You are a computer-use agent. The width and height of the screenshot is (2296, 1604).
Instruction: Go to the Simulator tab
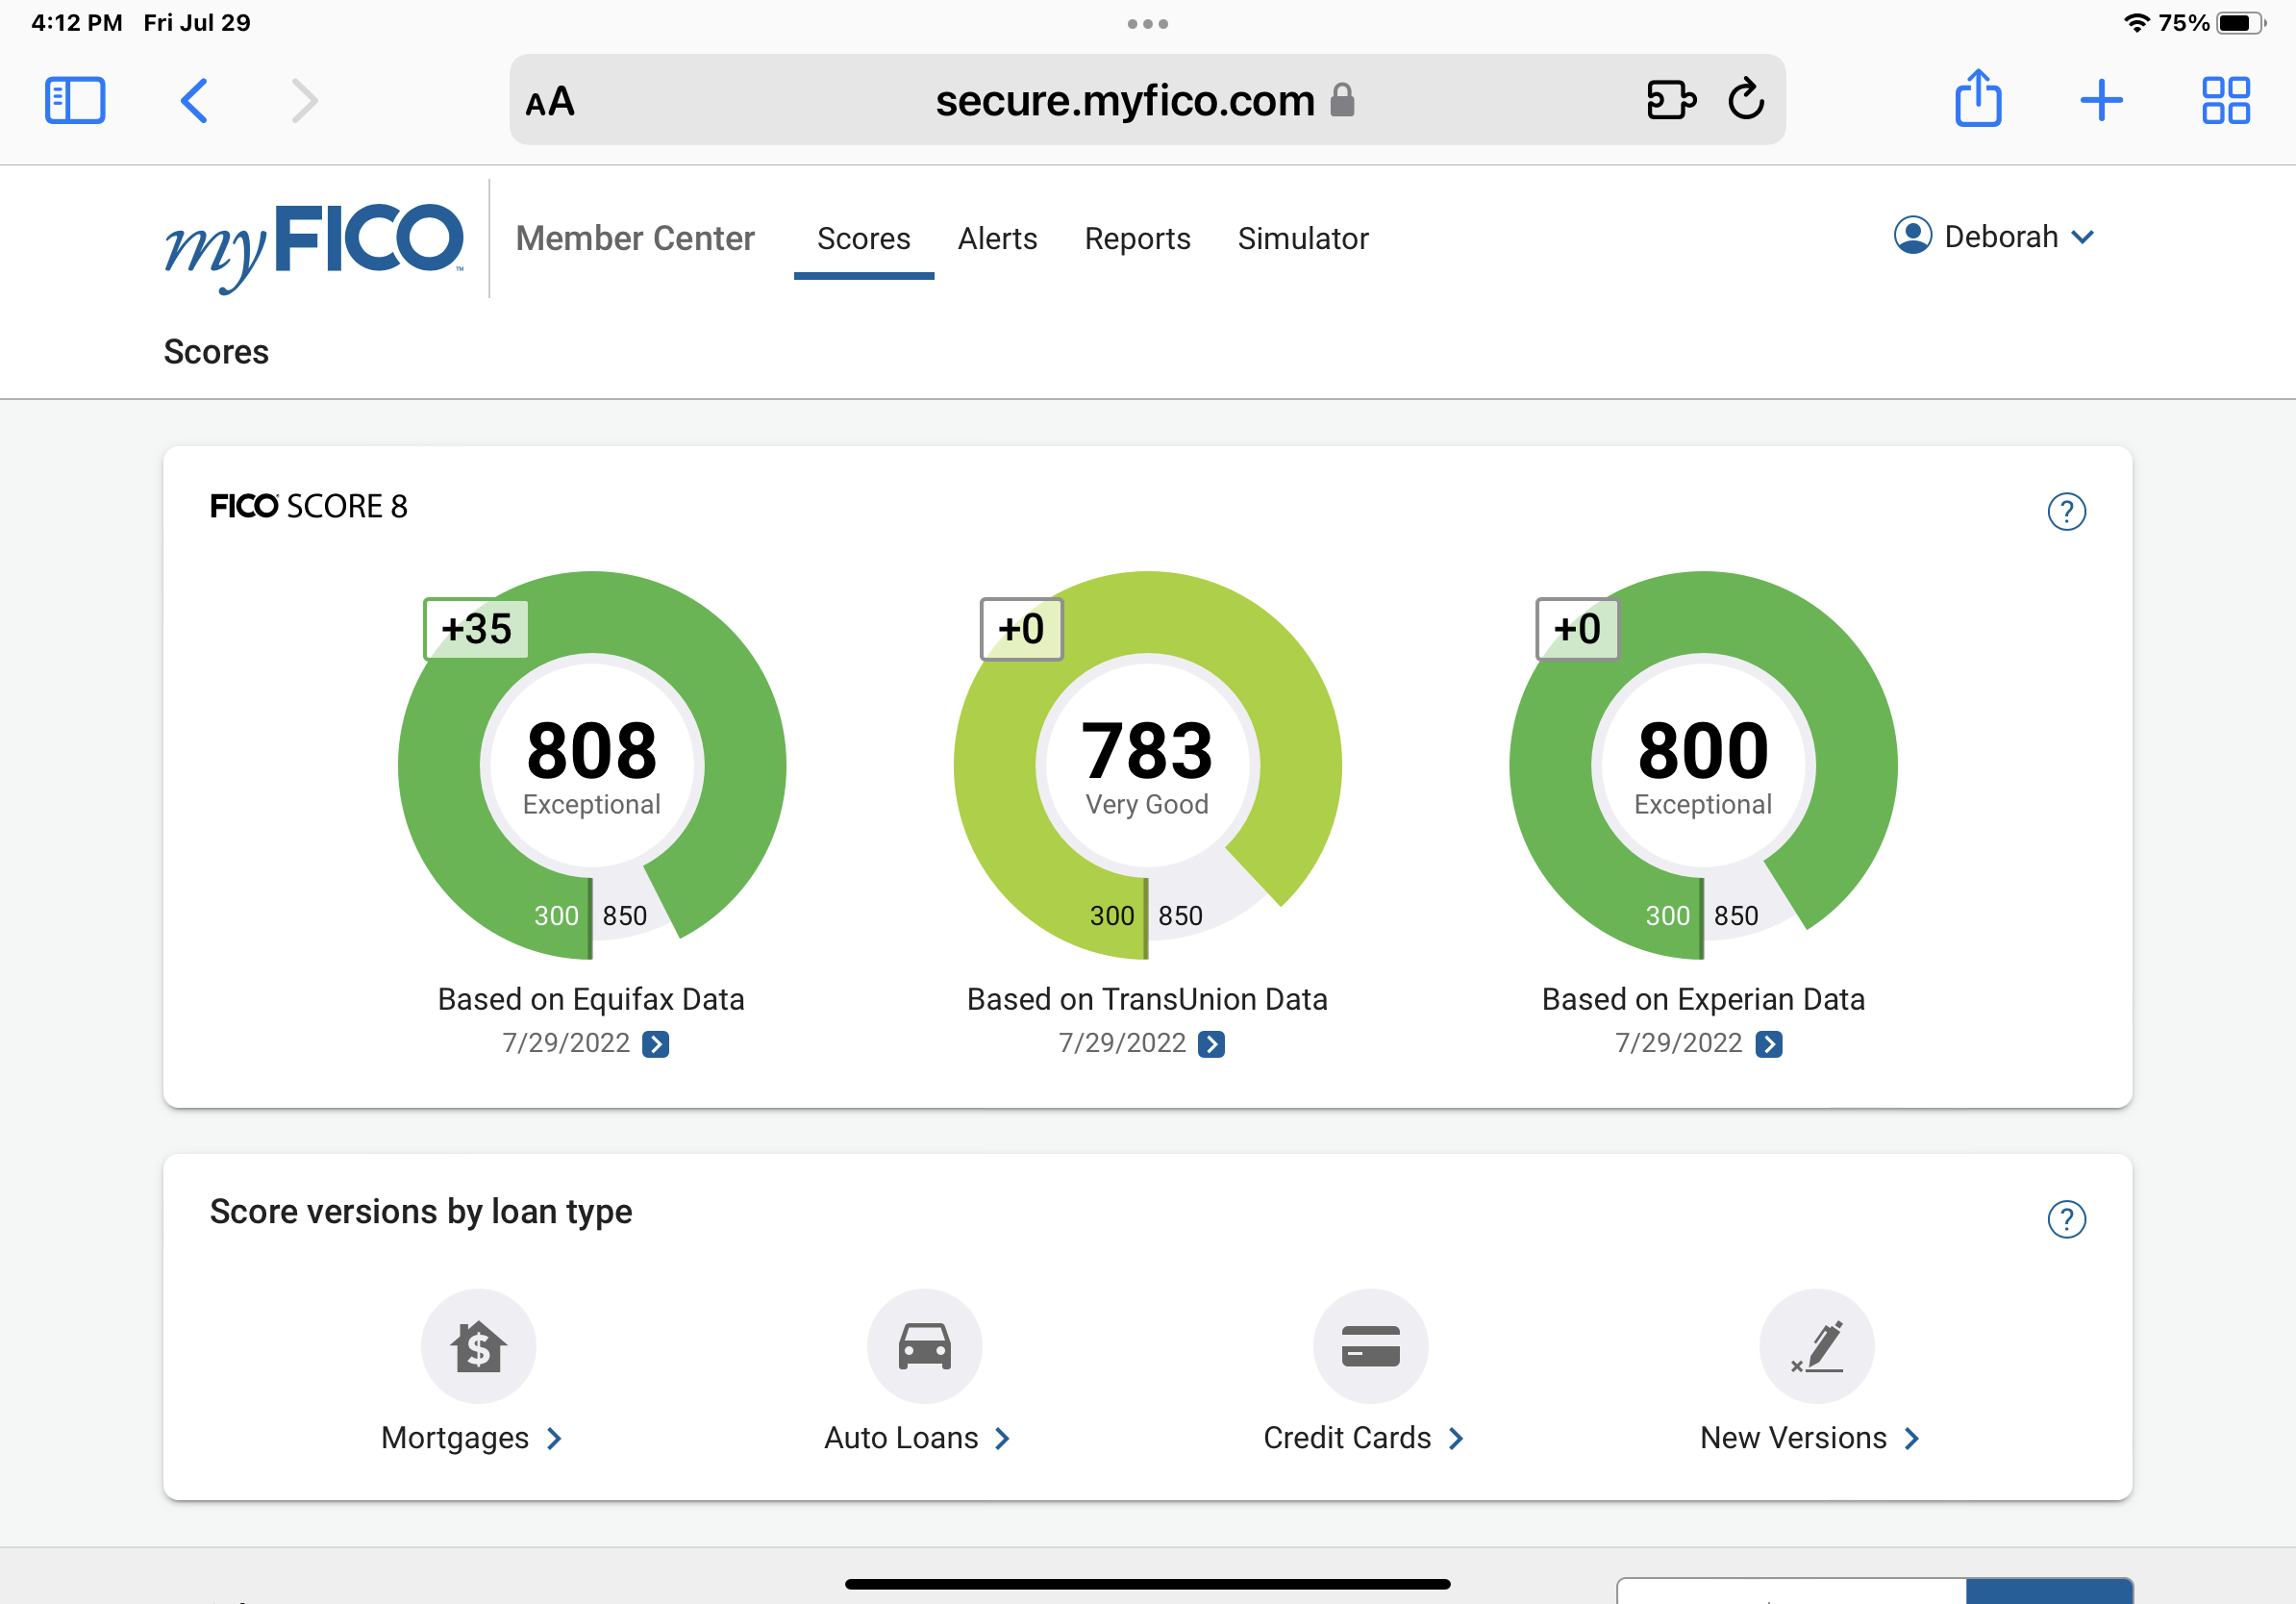tap(1302, 239)
